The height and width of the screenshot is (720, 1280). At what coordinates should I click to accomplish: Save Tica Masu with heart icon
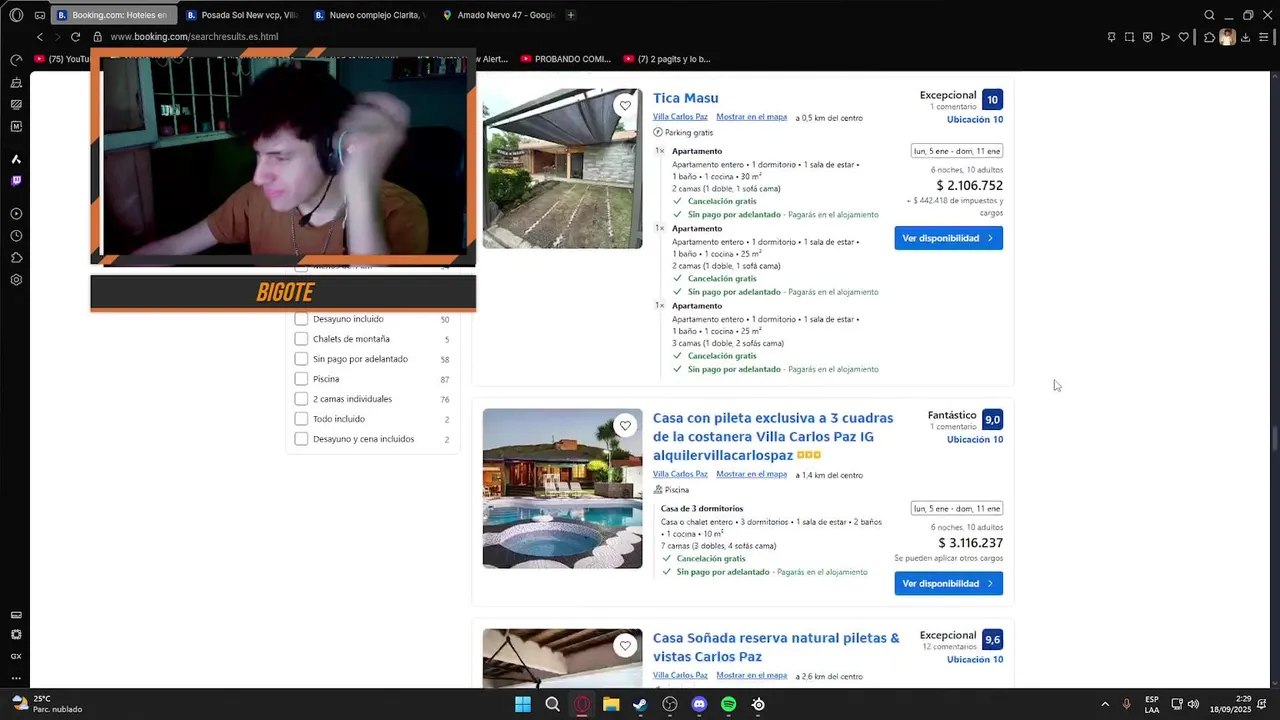(x=625, y=105)
